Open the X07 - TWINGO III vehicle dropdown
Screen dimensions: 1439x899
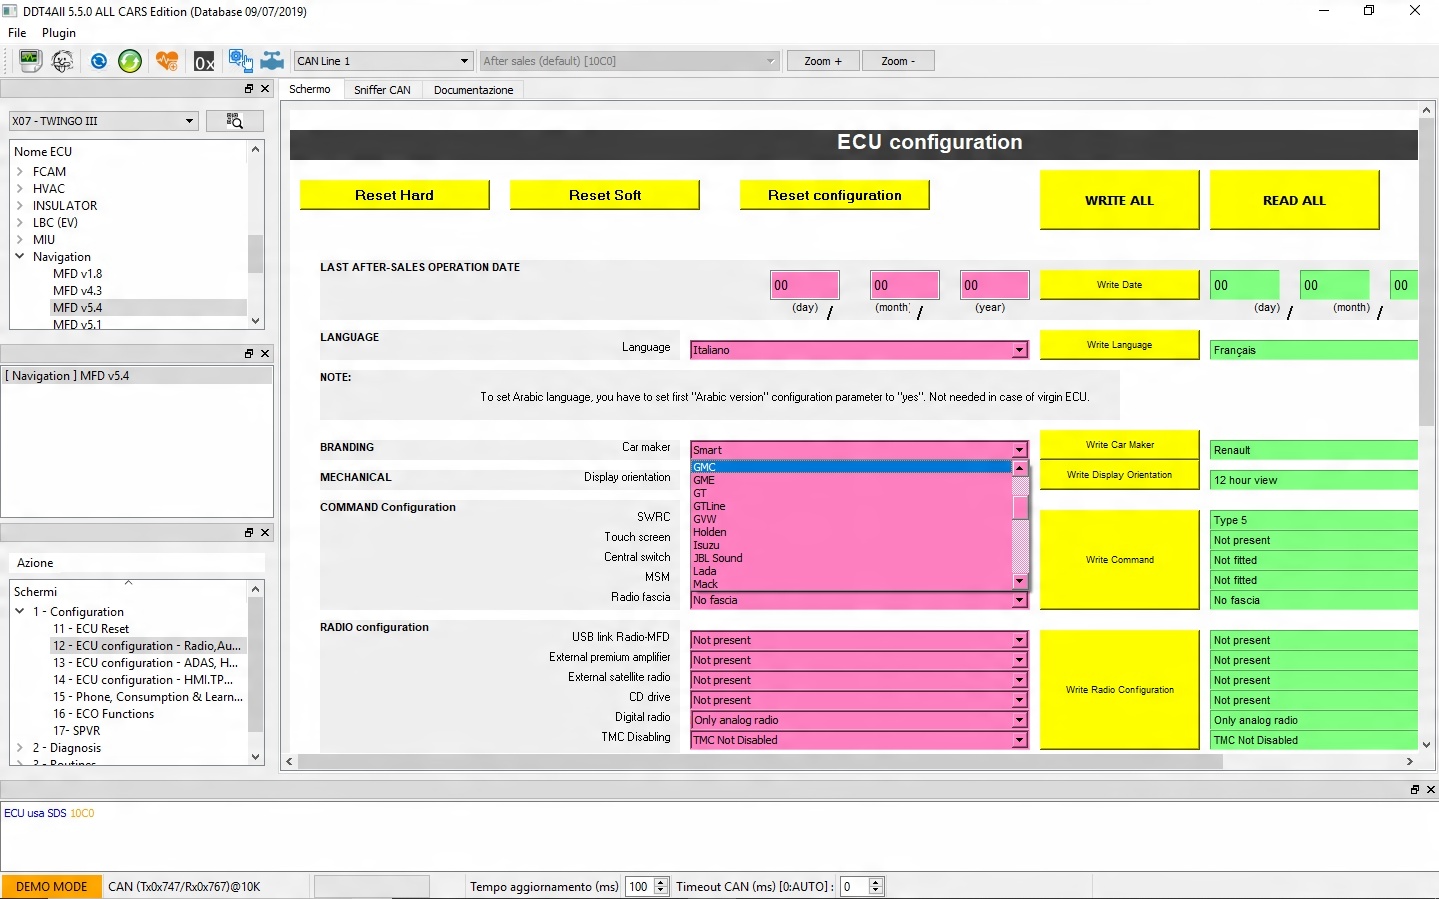(x=103, y=121)
